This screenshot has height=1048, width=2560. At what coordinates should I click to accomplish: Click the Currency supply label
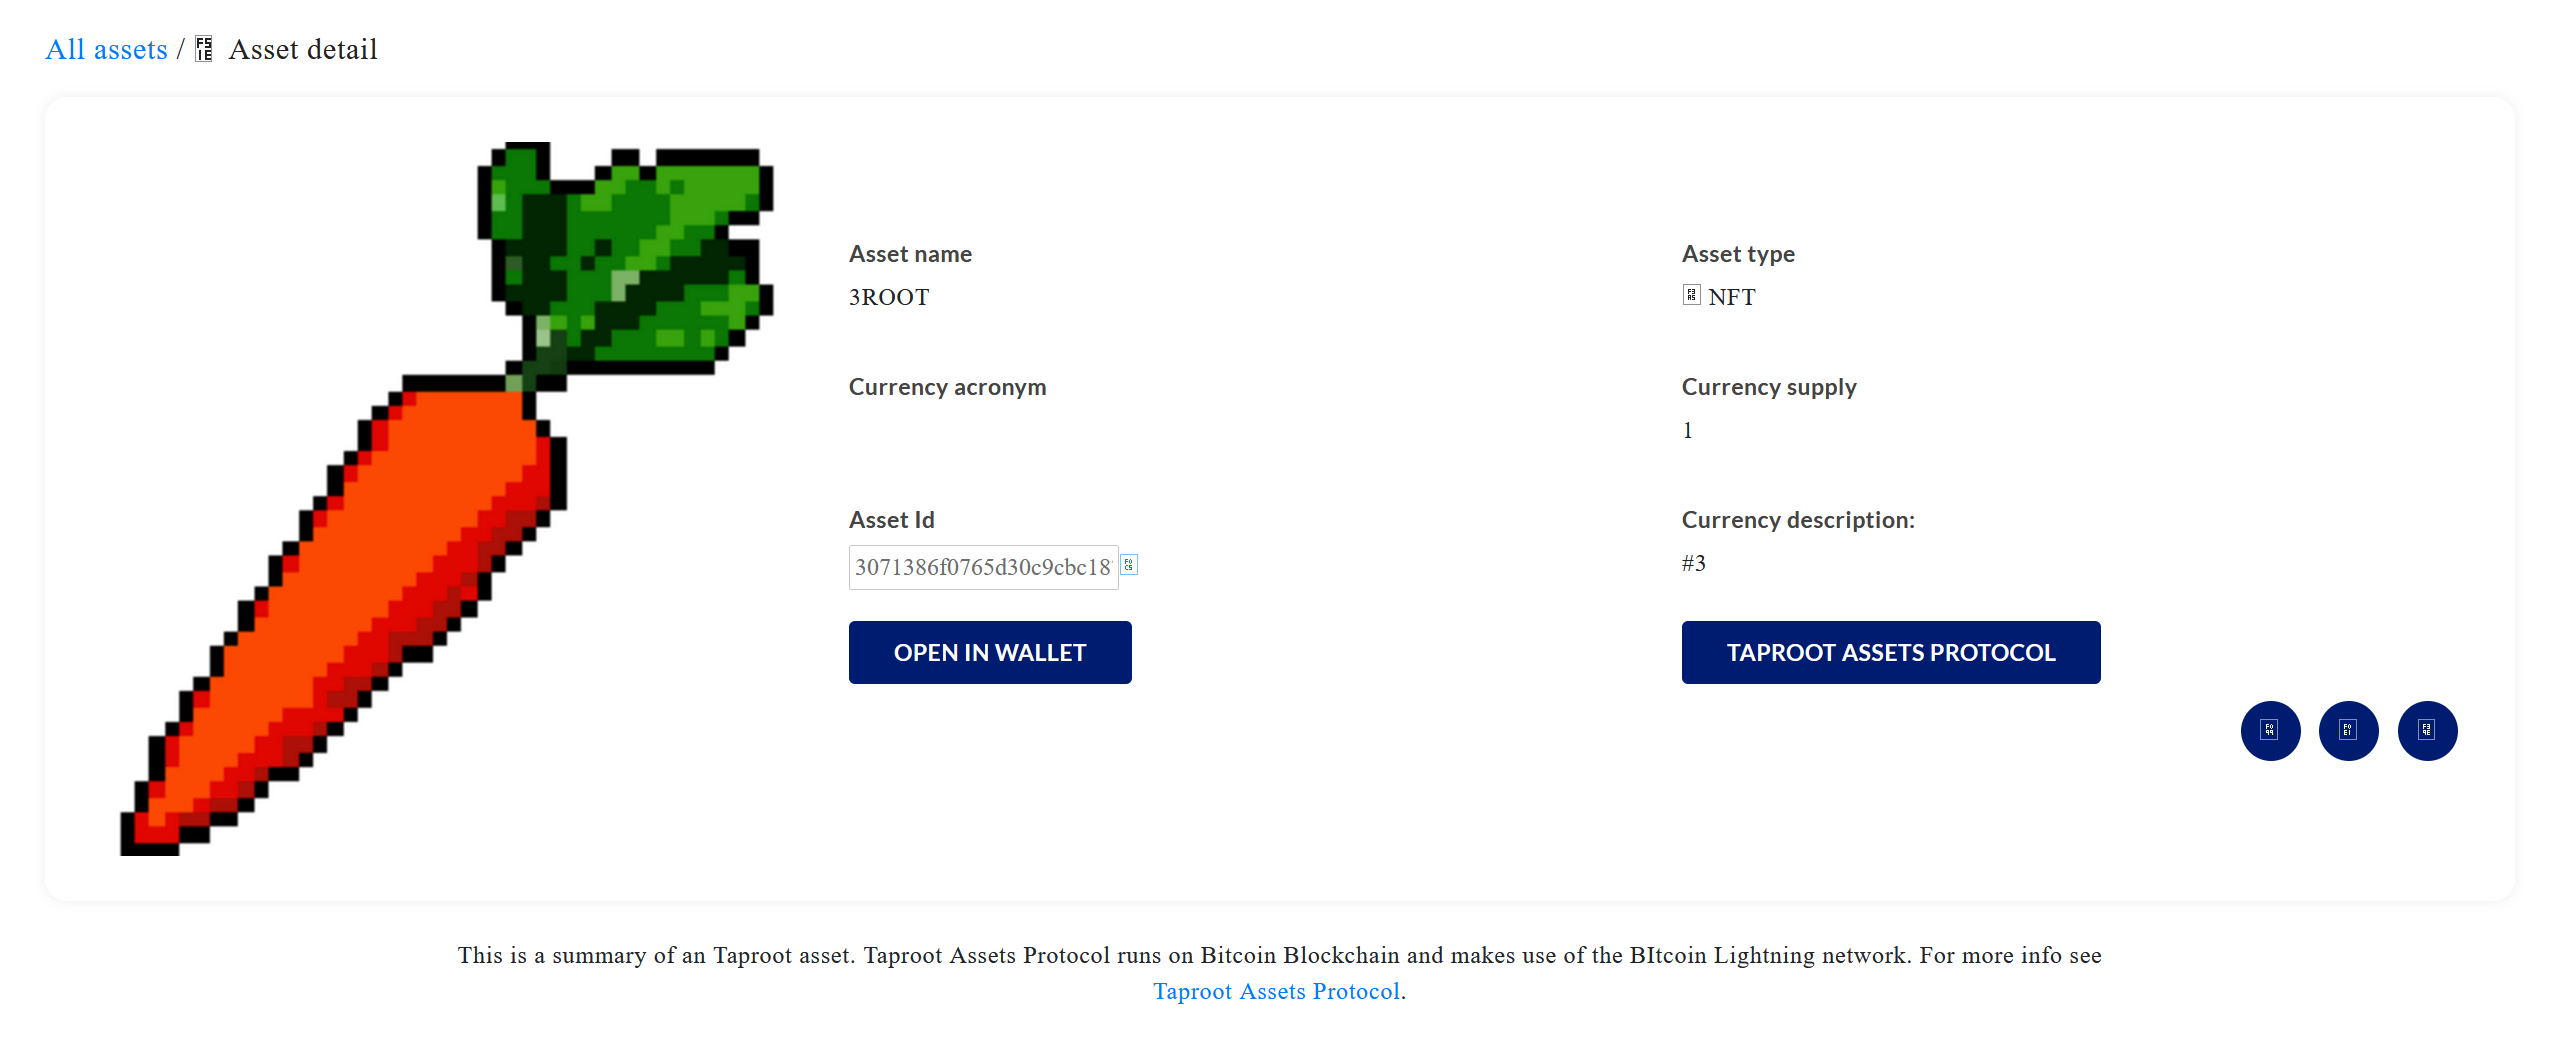pyautogui.click(x=1768, y=387)
